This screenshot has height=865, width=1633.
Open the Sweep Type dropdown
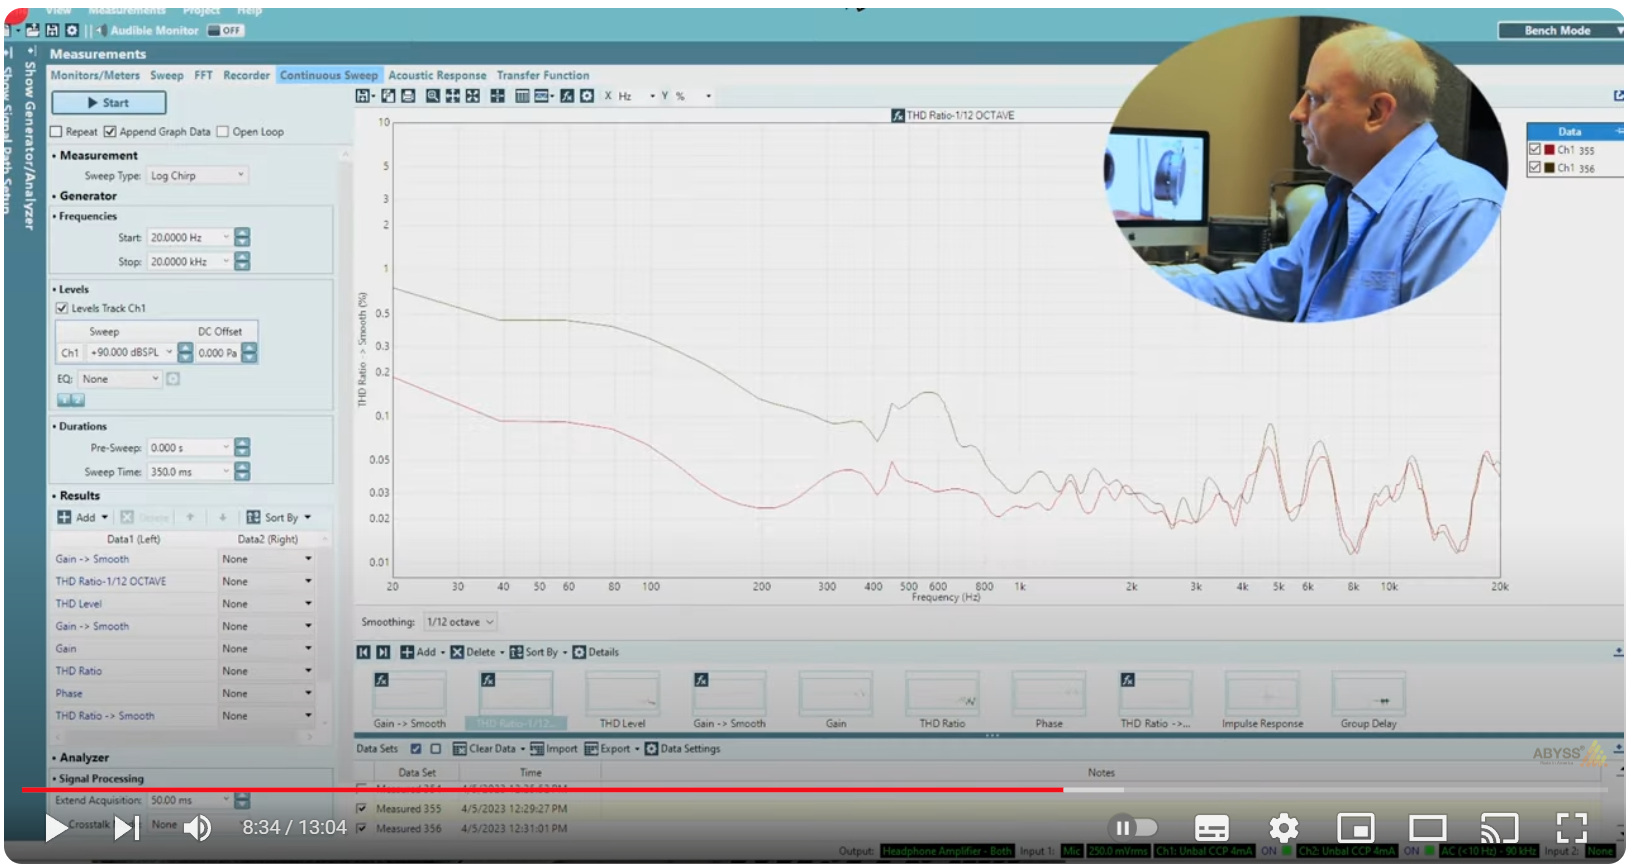coord(197,176)
